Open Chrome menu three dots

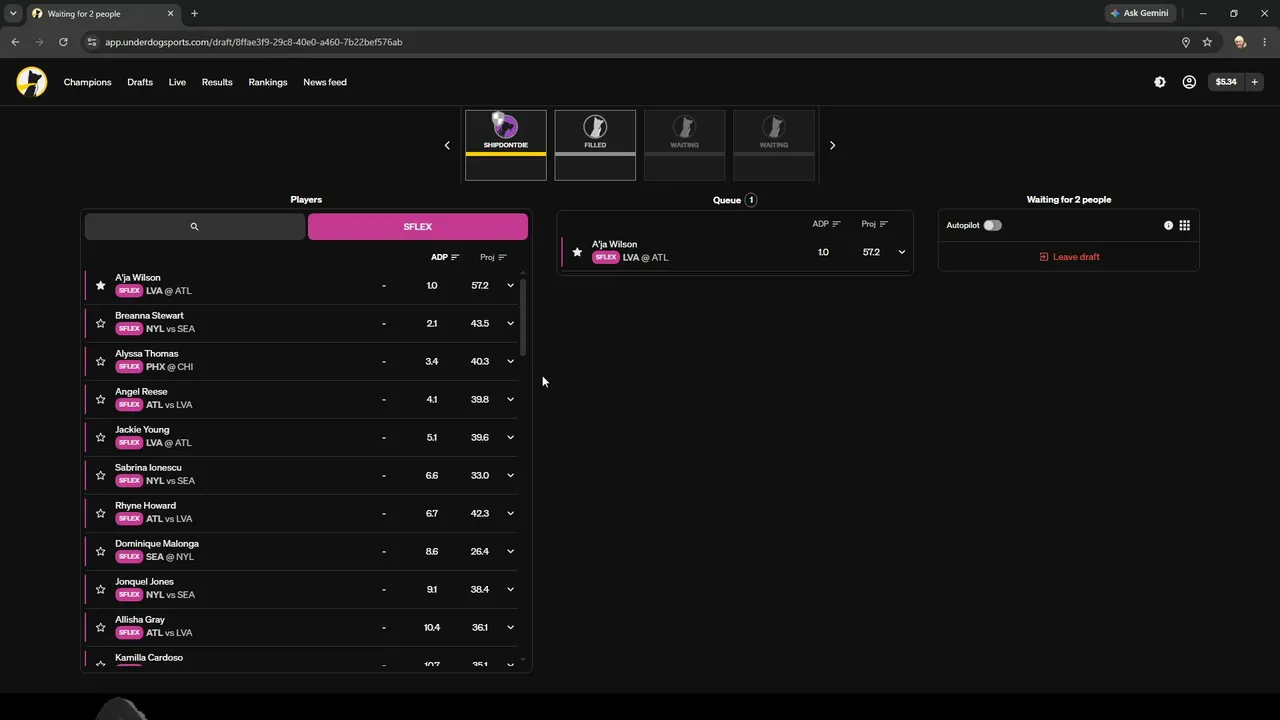[1265, 42]
